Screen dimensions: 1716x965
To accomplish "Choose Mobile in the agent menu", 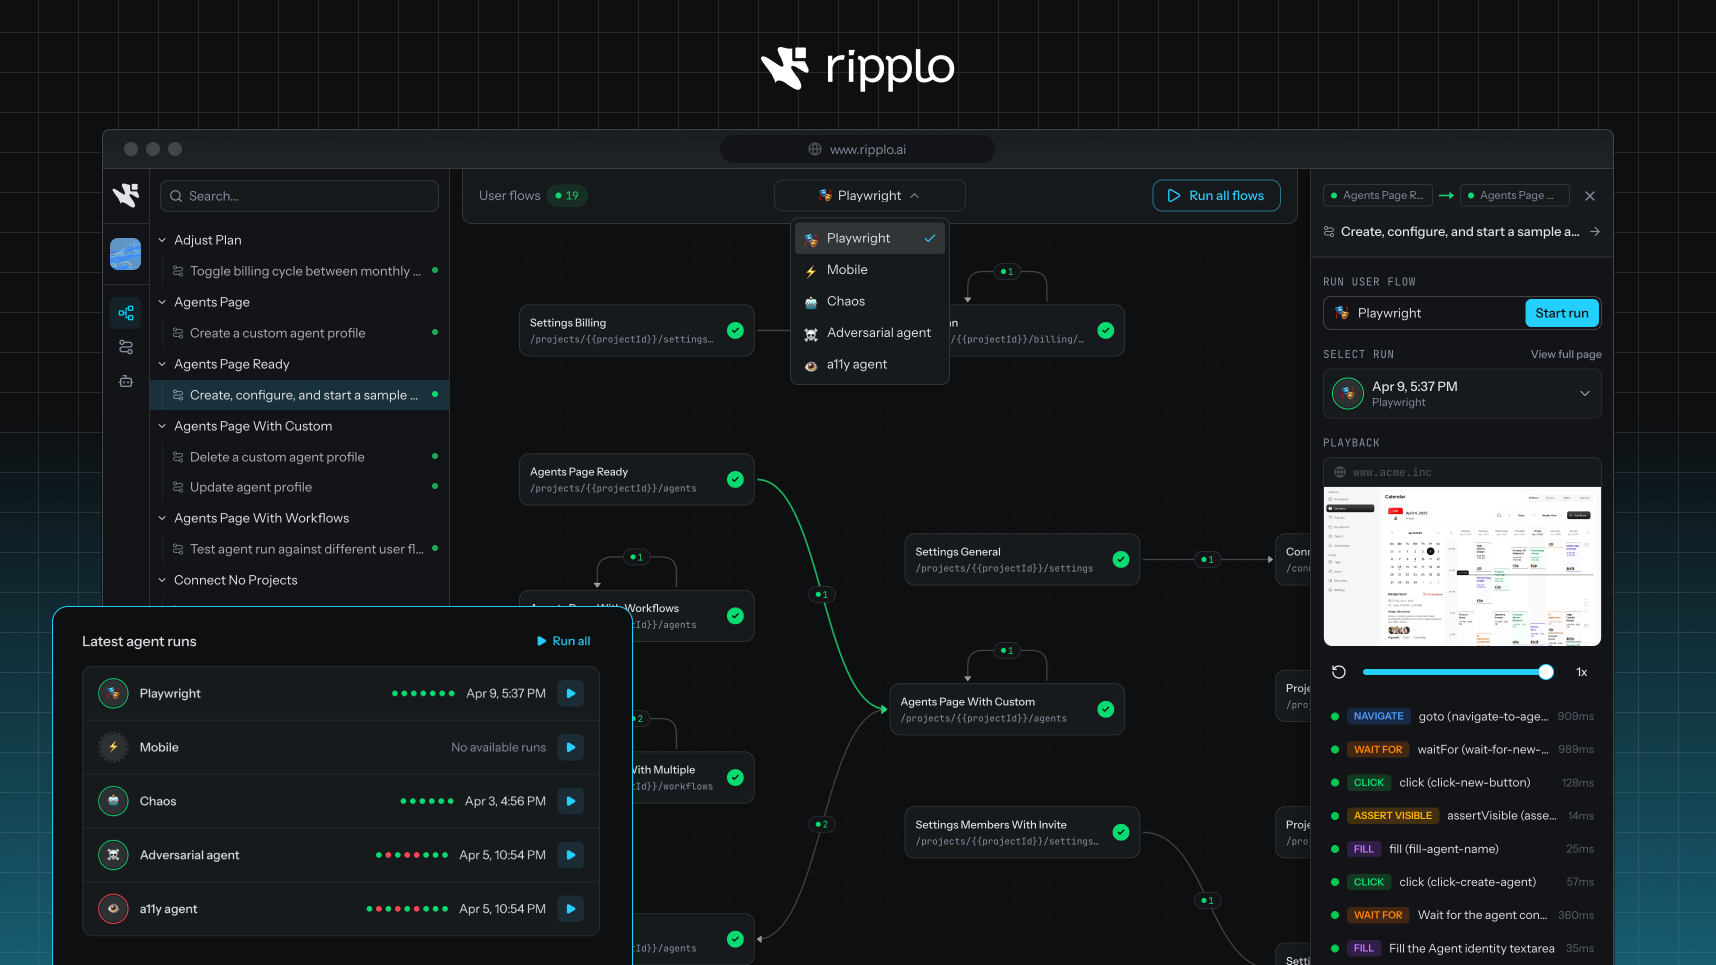I will 869,270.
